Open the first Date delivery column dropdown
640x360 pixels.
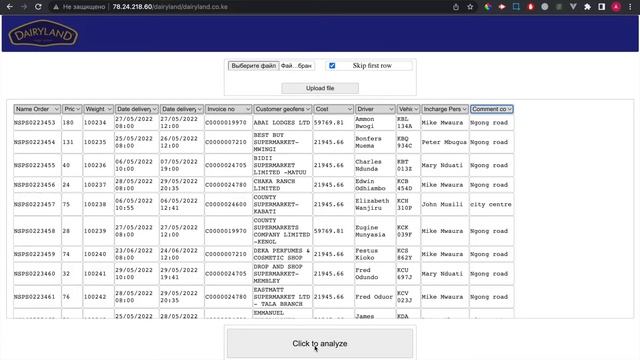pyautogui.click(x=136, y=109)
